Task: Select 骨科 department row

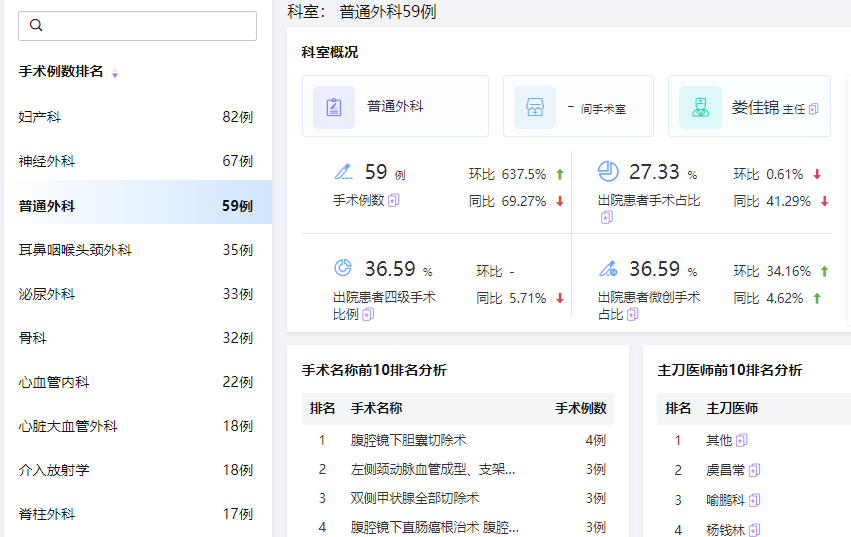Action: coord(136,338)
